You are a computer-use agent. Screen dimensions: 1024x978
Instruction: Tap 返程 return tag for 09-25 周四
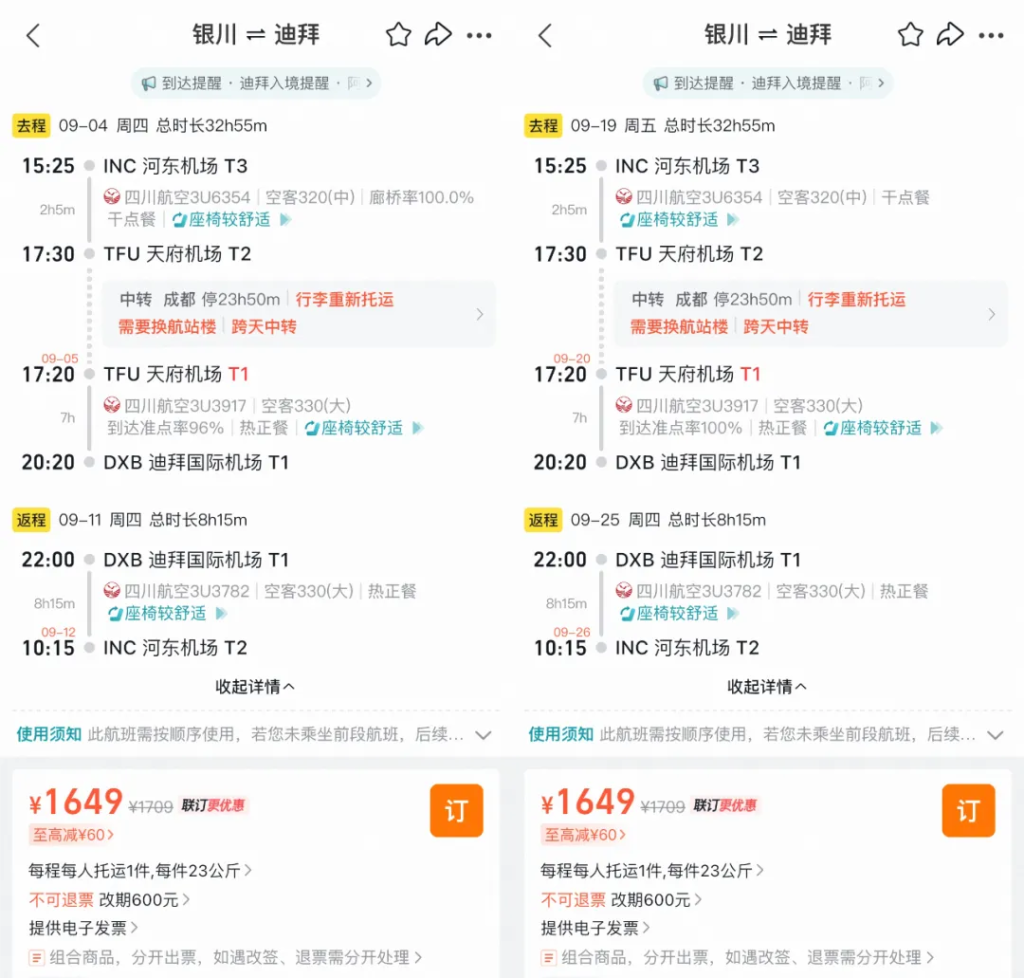(x=543, y=520)
